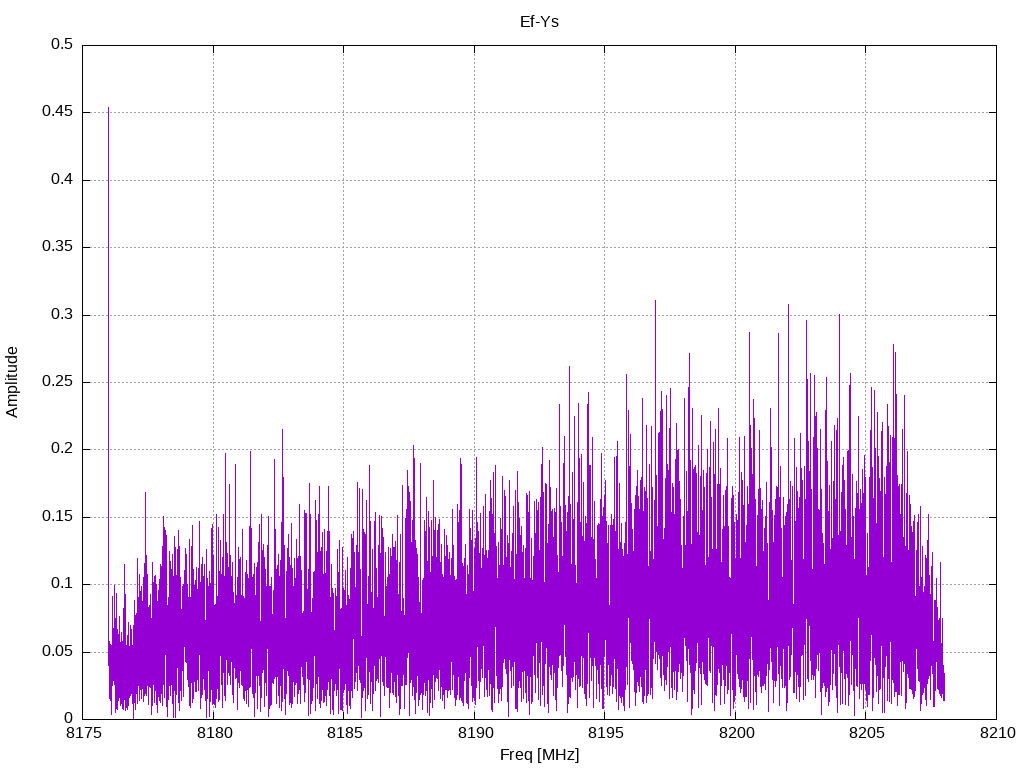This screenshot has width=1024, height=768.
Task: Click the 8210 x-axis tick label
Action: click(996, 735)
